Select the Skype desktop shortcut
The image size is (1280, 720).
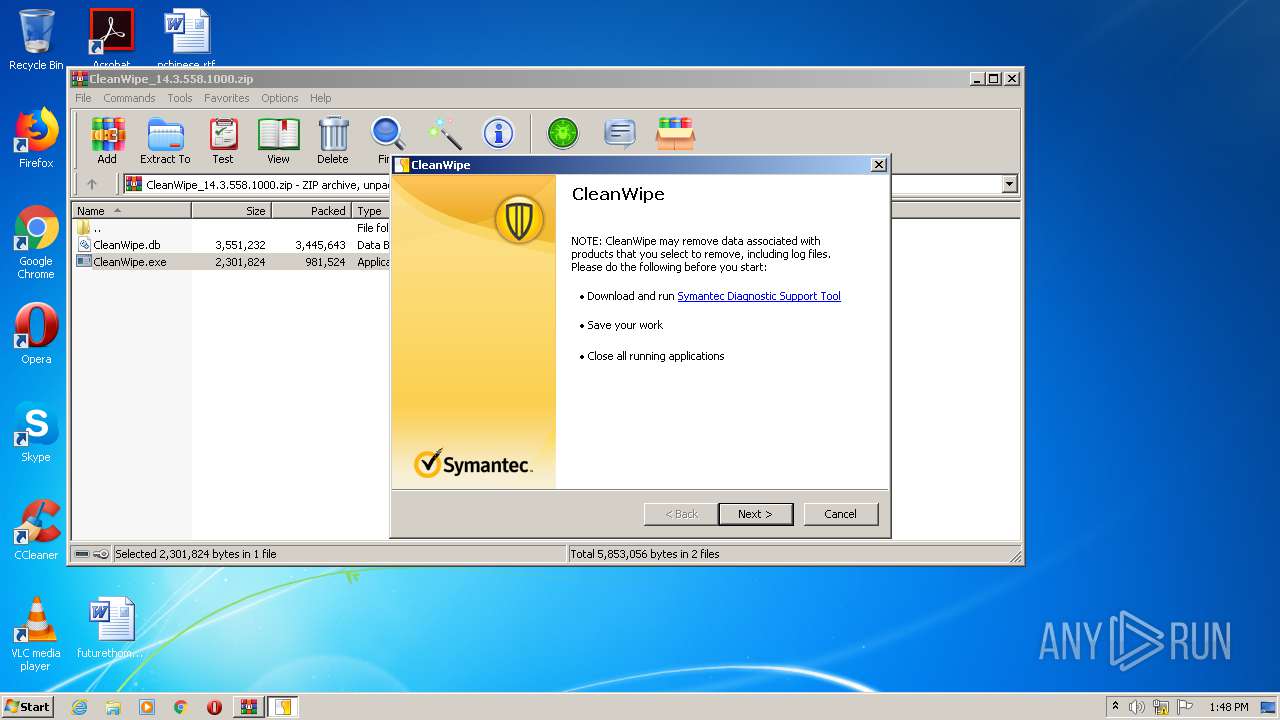coord(36,432)
